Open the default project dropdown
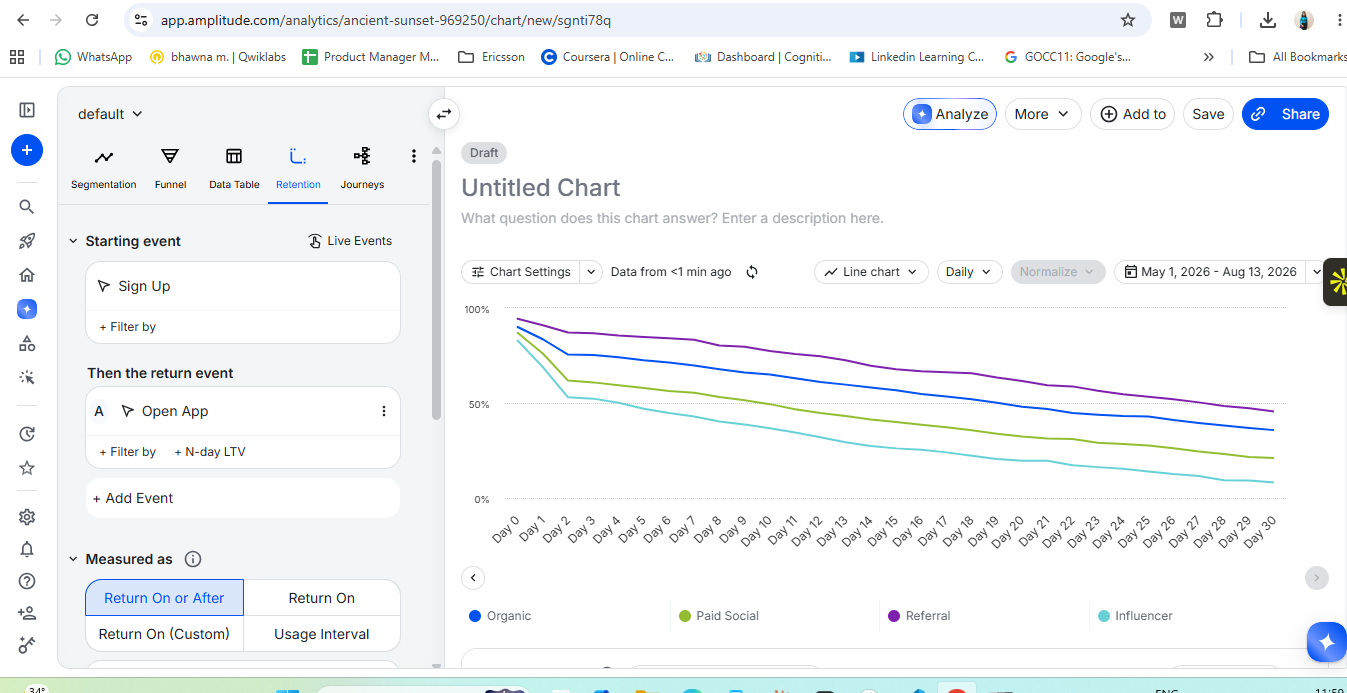The height and width of the screenshot is (693, 1347). point(110,114)
